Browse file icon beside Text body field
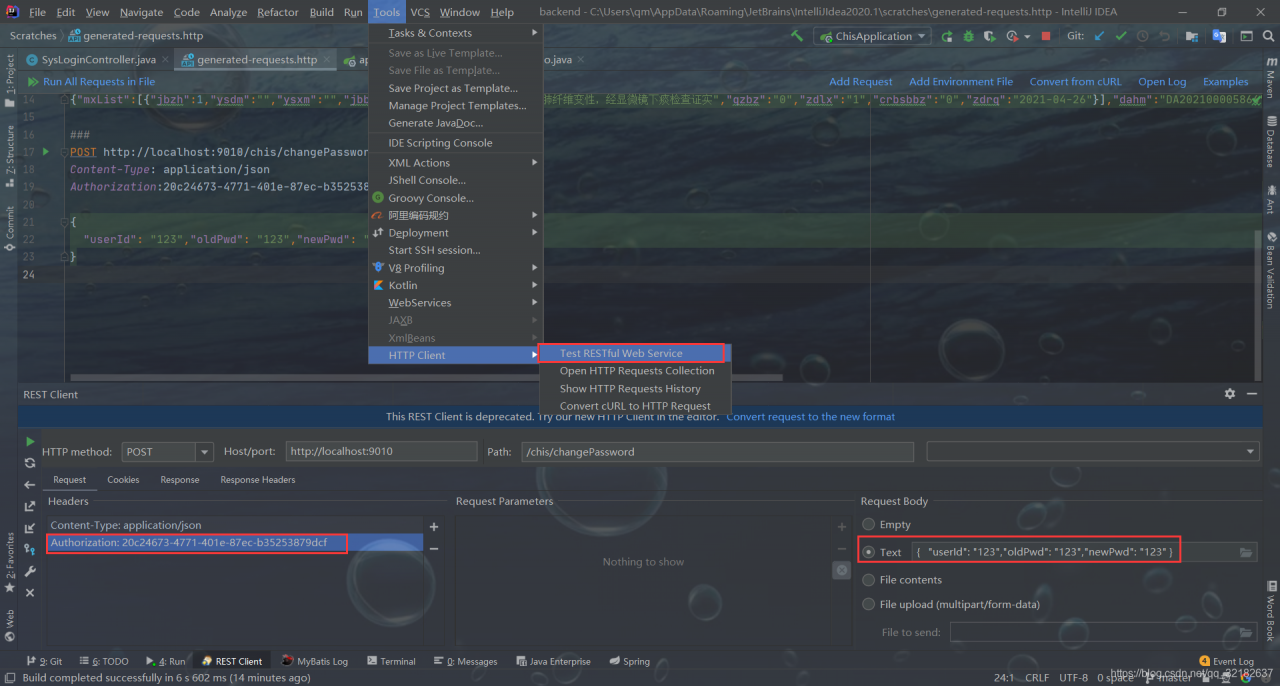Image resolution: width=1280 pixels, height=686 pixels. pos(1246,552)
